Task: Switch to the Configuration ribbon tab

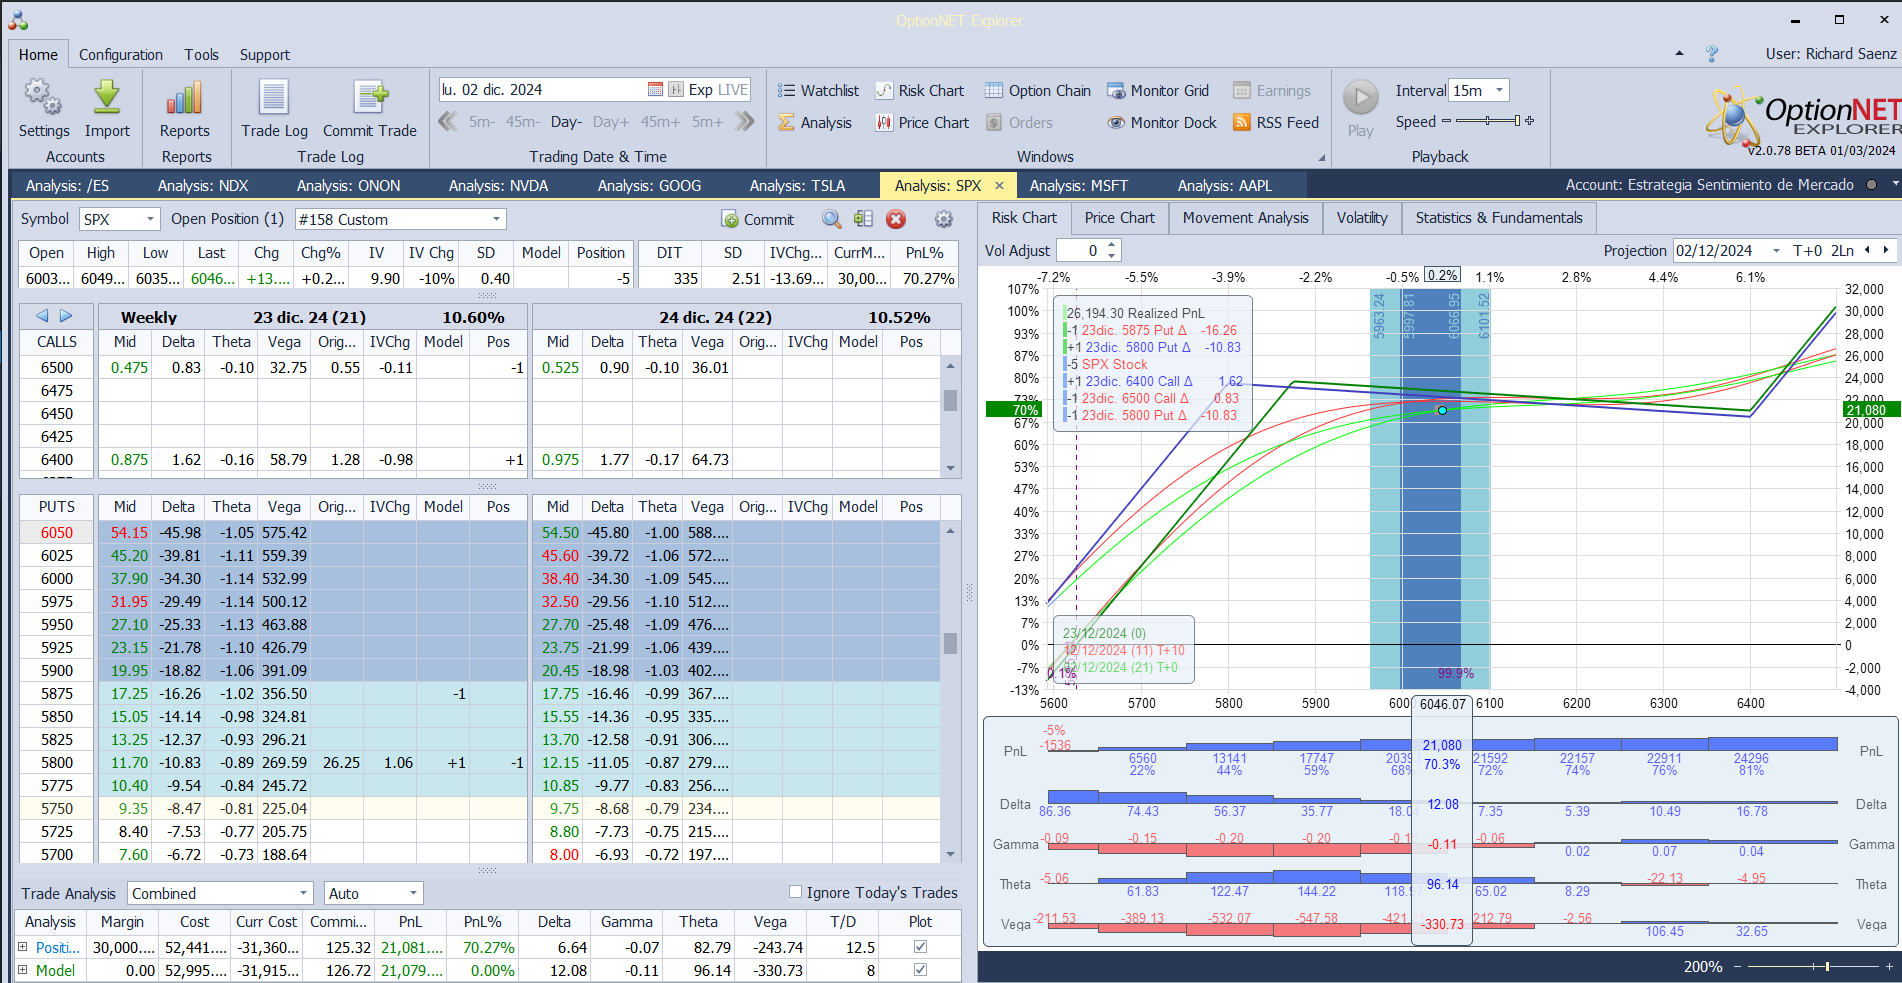Action: pos(121,55)
